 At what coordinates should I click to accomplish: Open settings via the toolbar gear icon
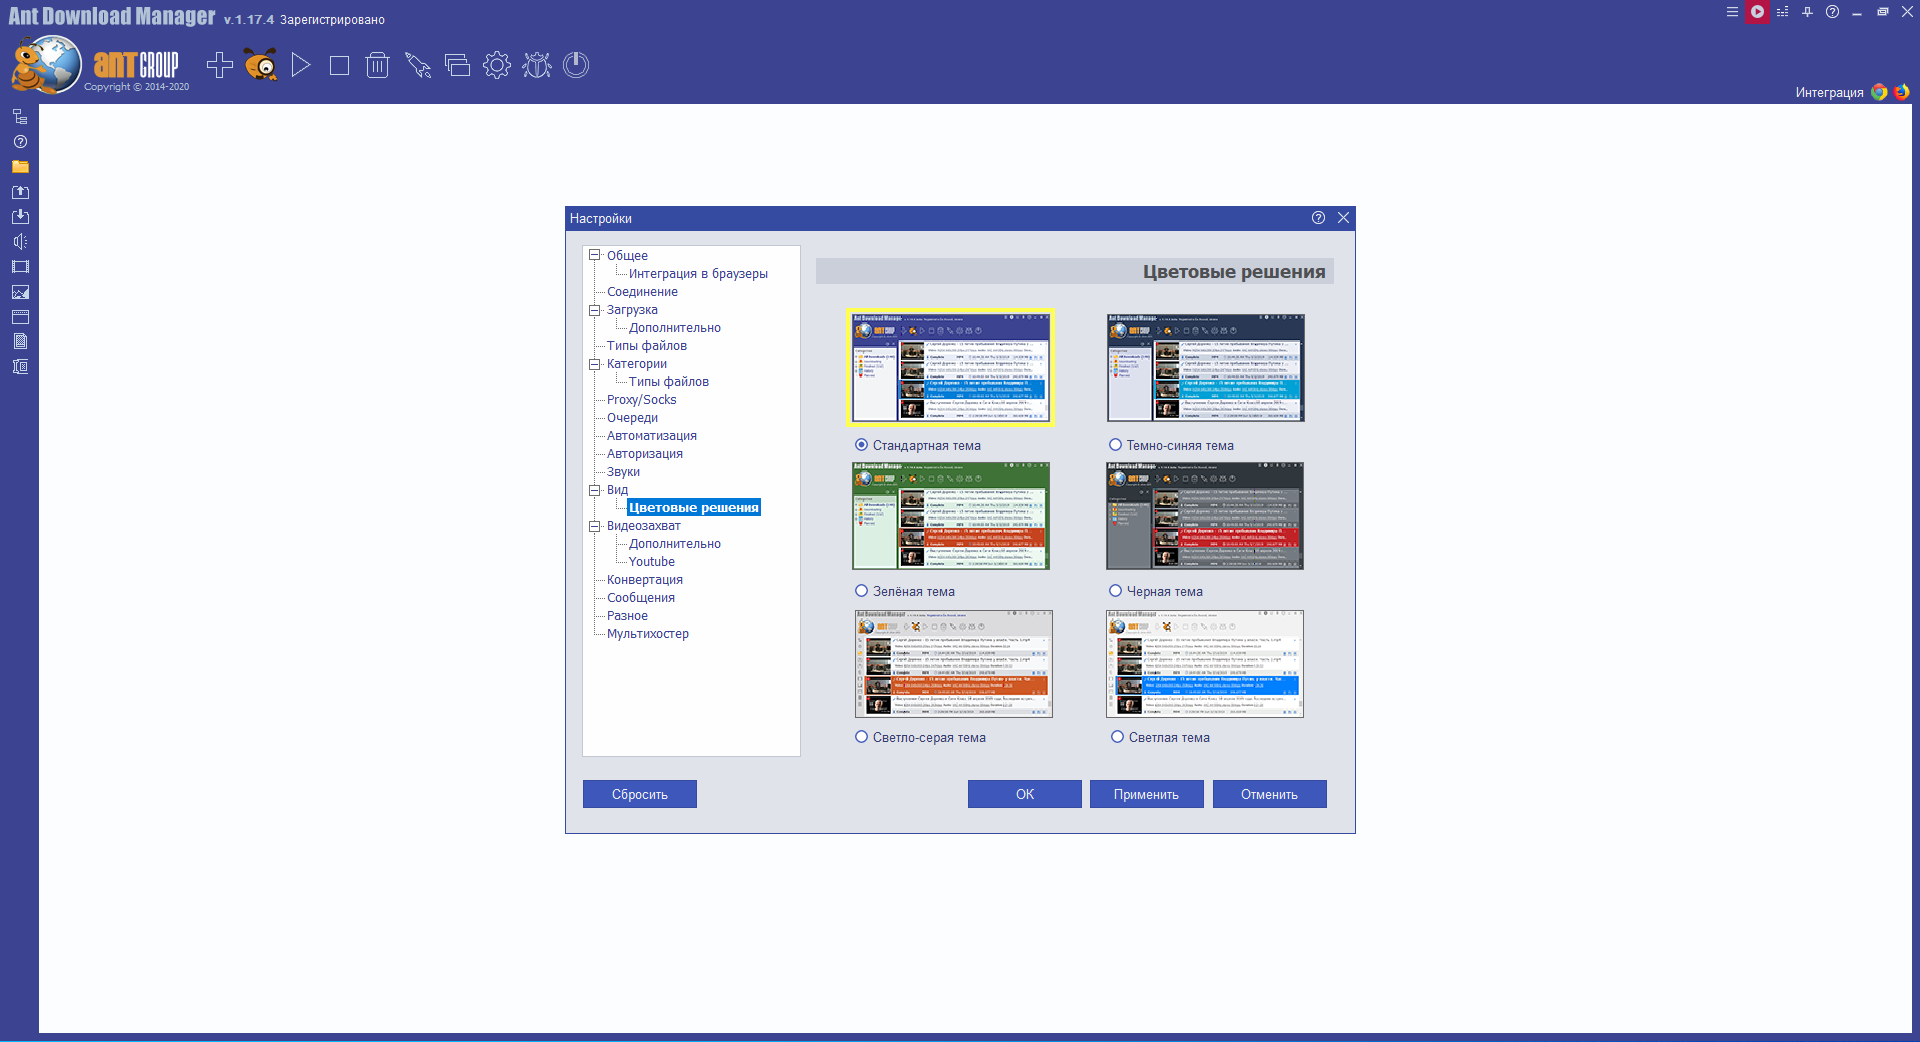tap(496, 66)
